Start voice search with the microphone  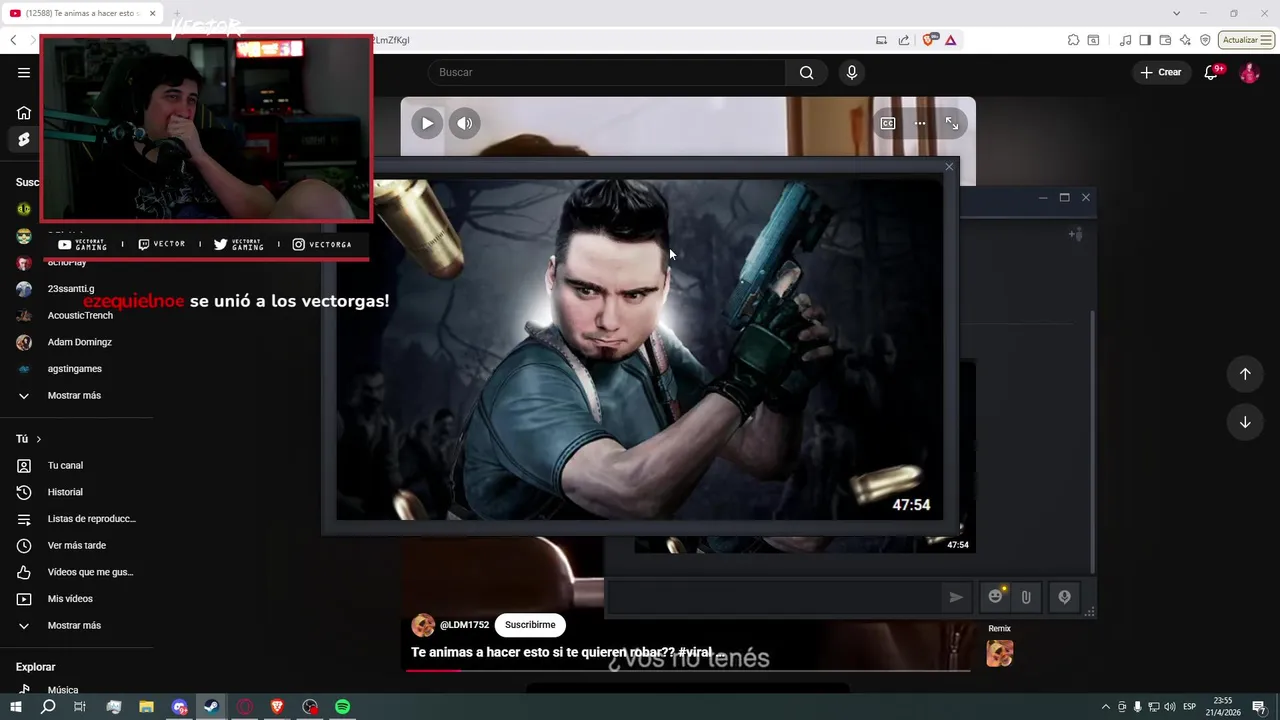852,72
